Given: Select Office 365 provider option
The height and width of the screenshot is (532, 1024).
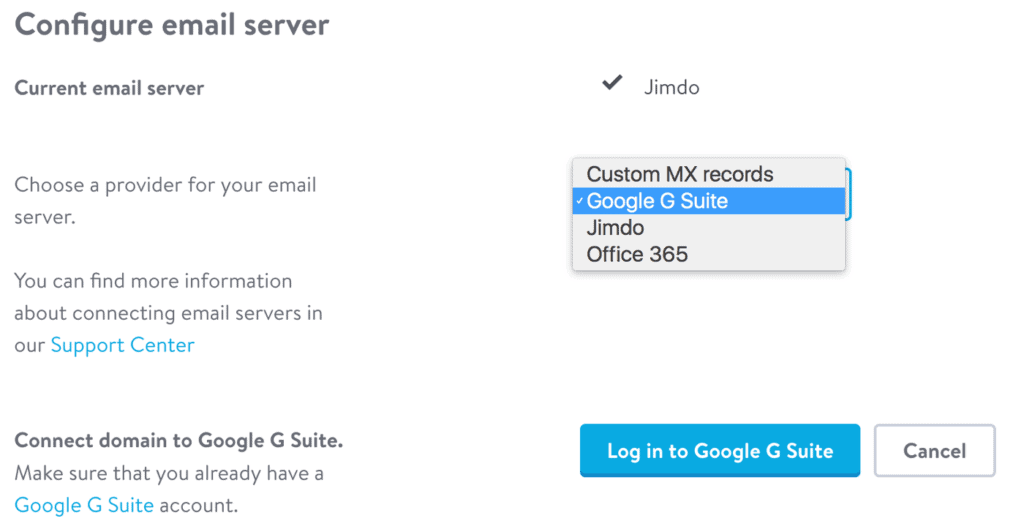Looking at the screenshot, I should (709, 255).
